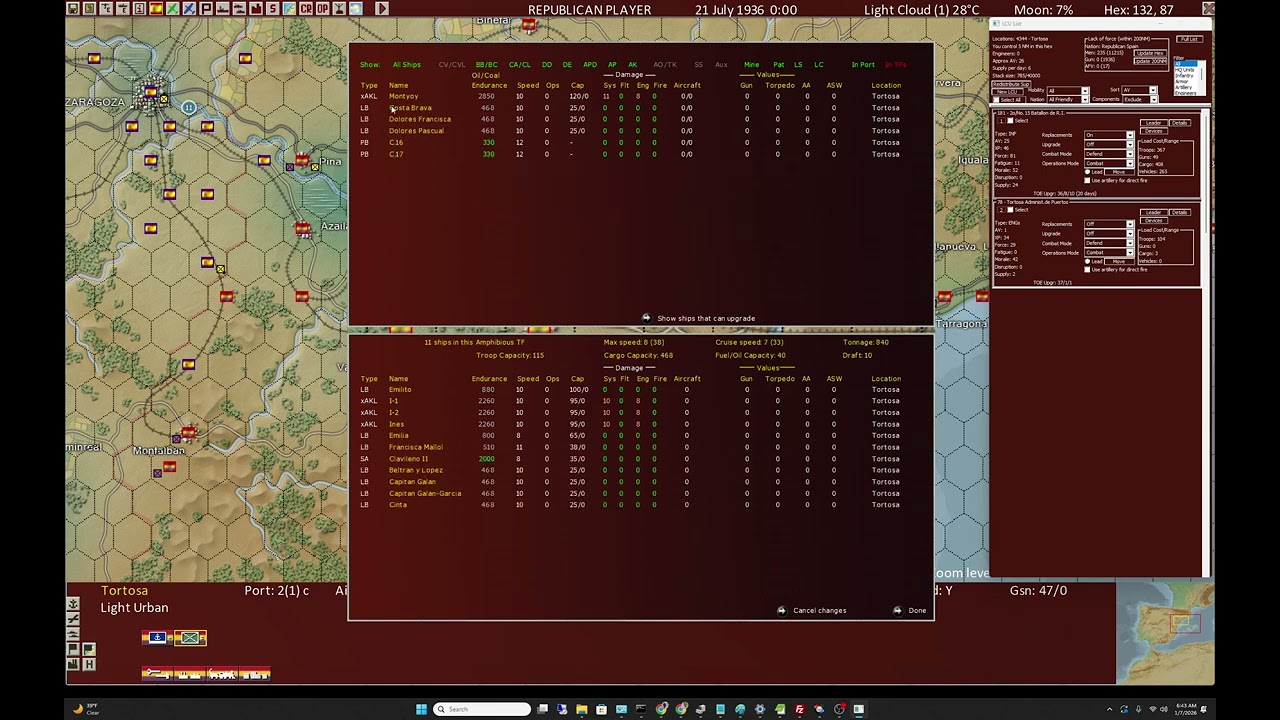The width and height of the screenshot is (1280, 720).
Task: Click the weather sun toolbar icon
Action: 355,8
